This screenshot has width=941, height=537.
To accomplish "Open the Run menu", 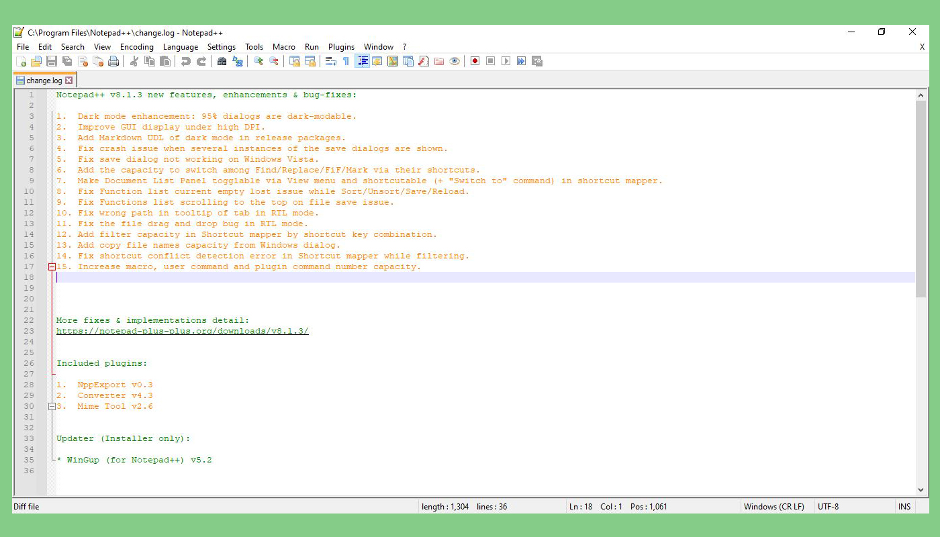I will pyautogui.click(x=311, y=47).
